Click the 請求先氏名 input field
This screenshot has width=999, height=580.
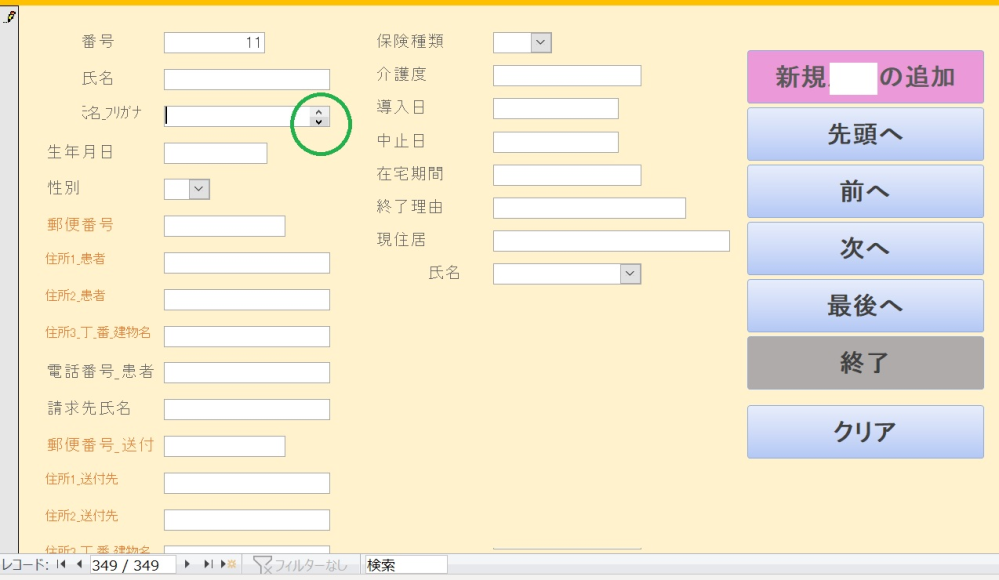tap(247, 410)
